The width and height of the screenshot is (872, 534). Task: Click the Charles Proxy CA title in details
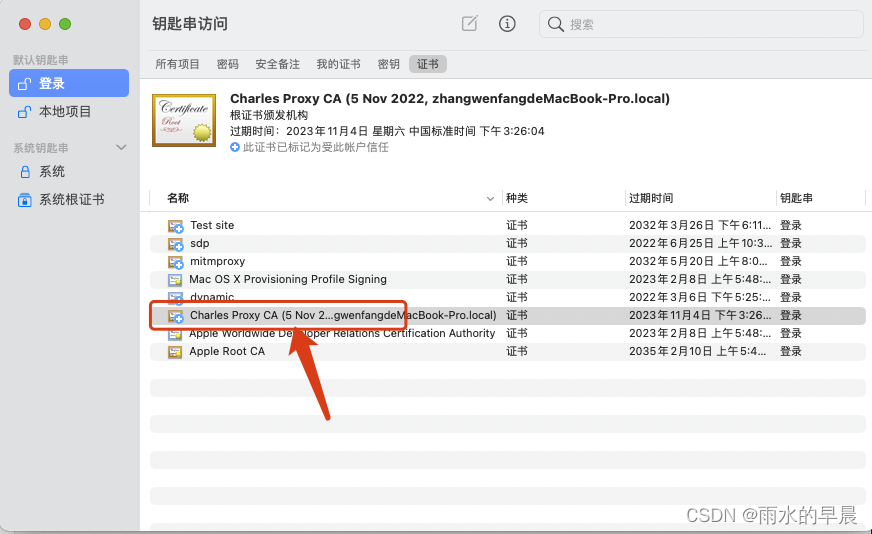(x=450, y=98)
